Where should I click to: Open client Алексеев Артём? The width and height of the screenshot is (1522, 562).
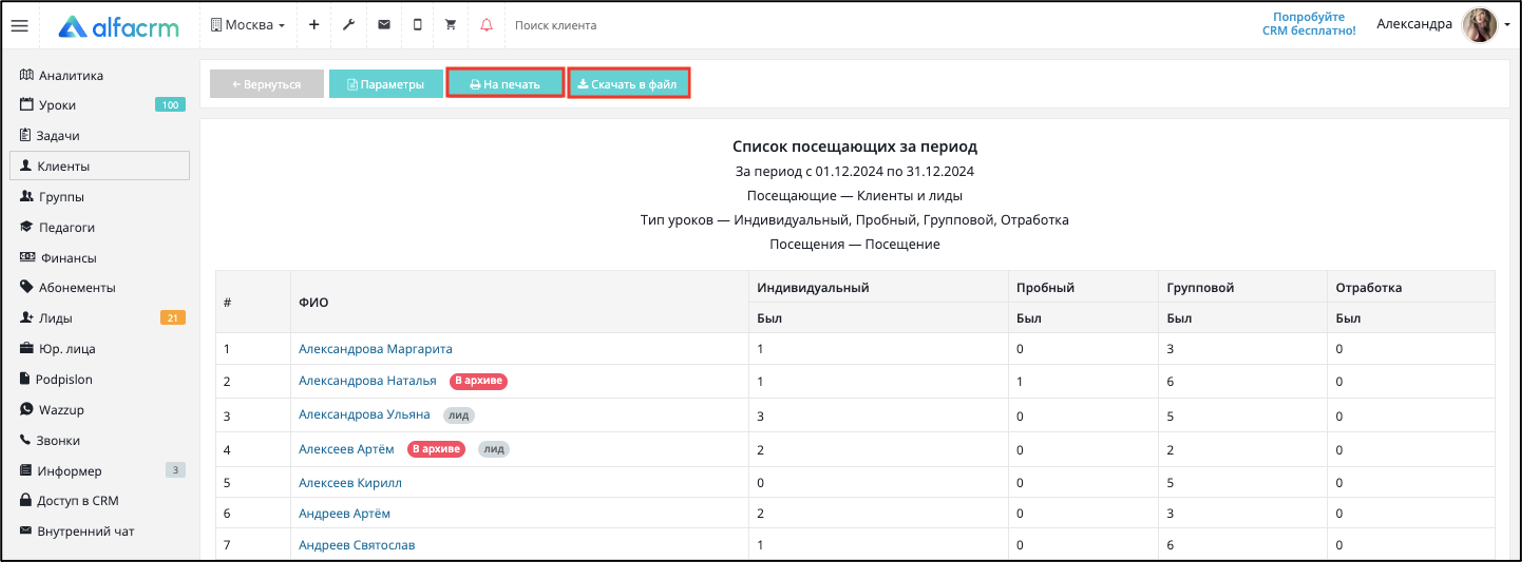coord(347,449)
